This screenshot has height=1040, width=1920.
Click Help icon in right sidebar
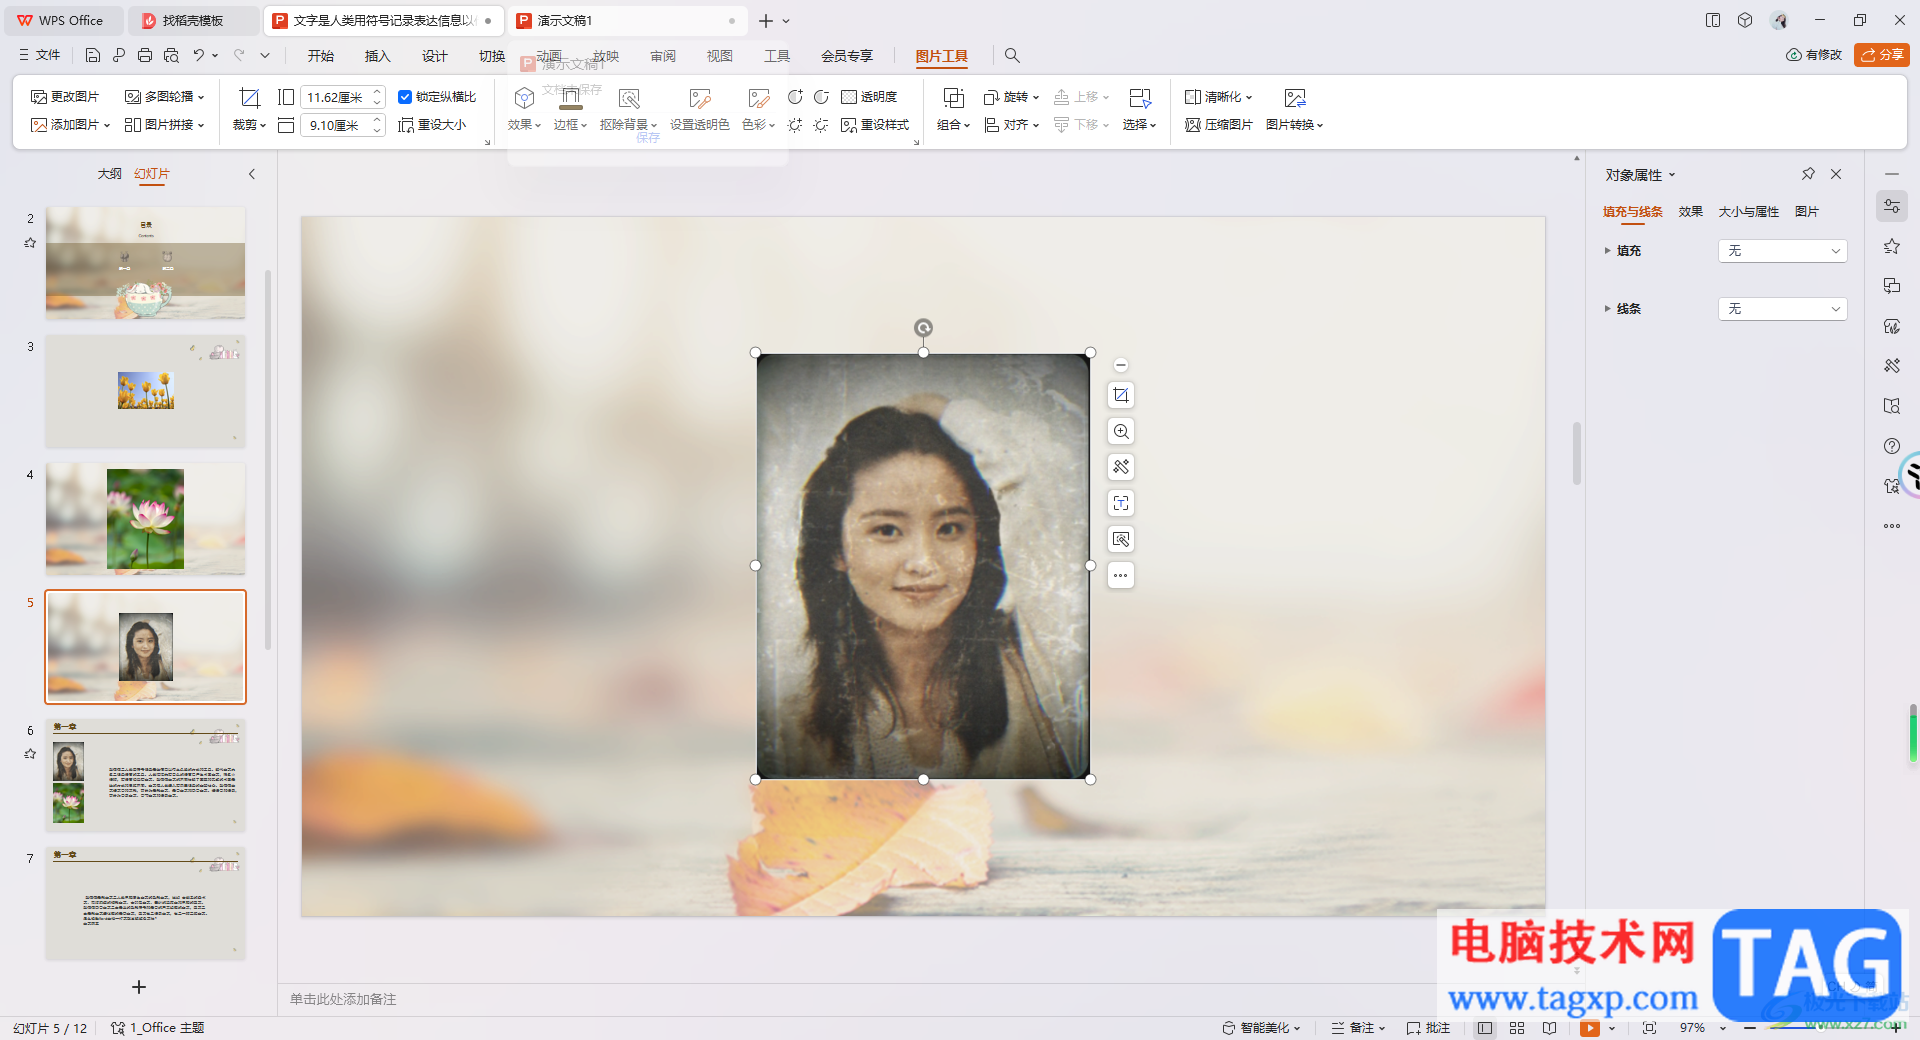1892,446
